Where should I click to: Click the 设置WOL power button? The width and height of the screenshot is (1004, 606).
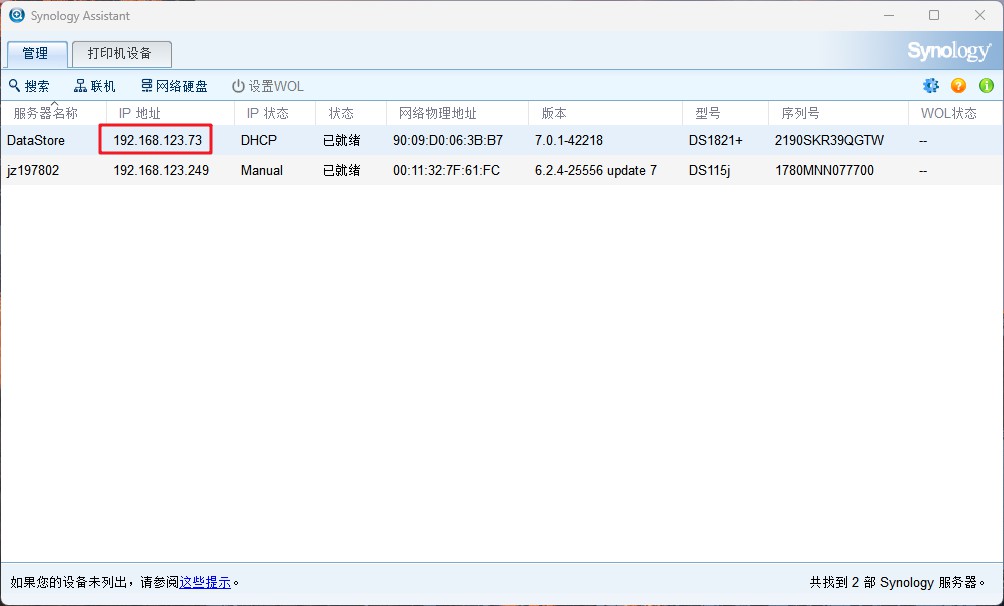coord(268,86)
